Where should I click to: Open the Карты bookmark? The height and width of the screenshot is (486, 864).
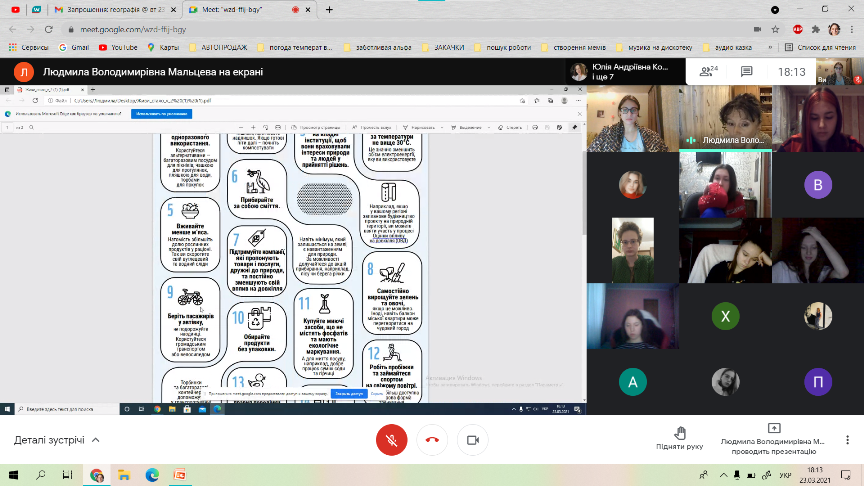click(163, 47)
